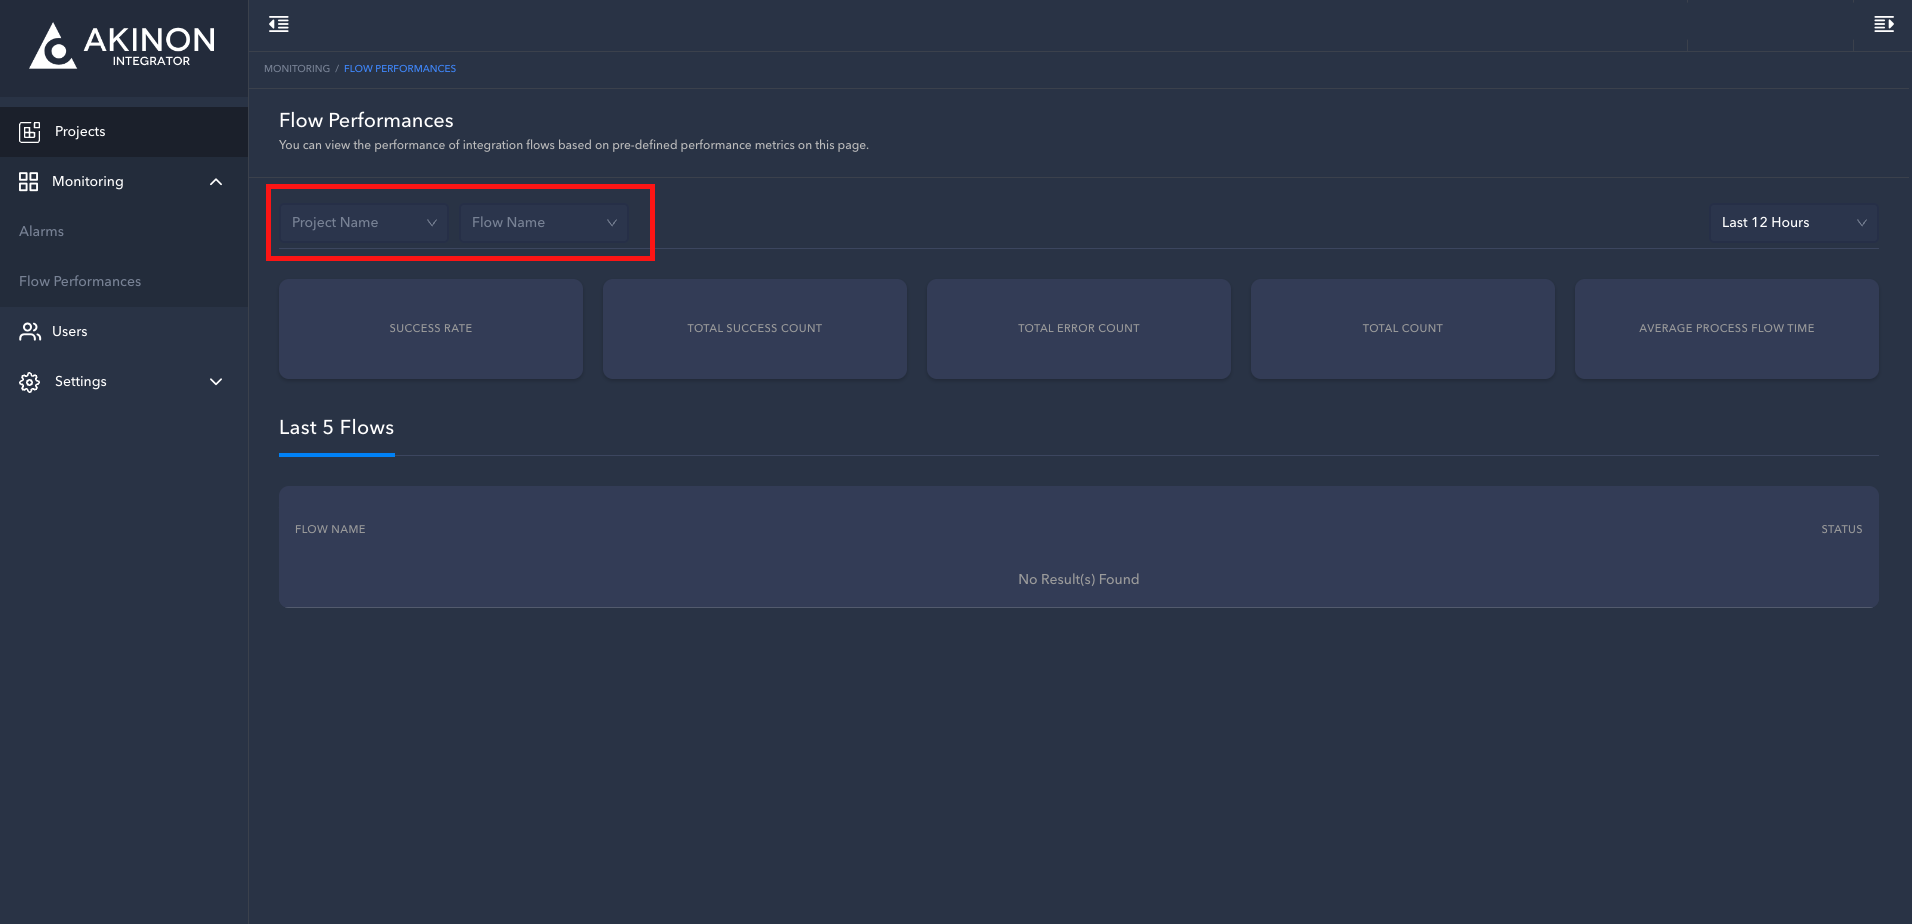Click the Settings gear icon

tap(30, 382)
